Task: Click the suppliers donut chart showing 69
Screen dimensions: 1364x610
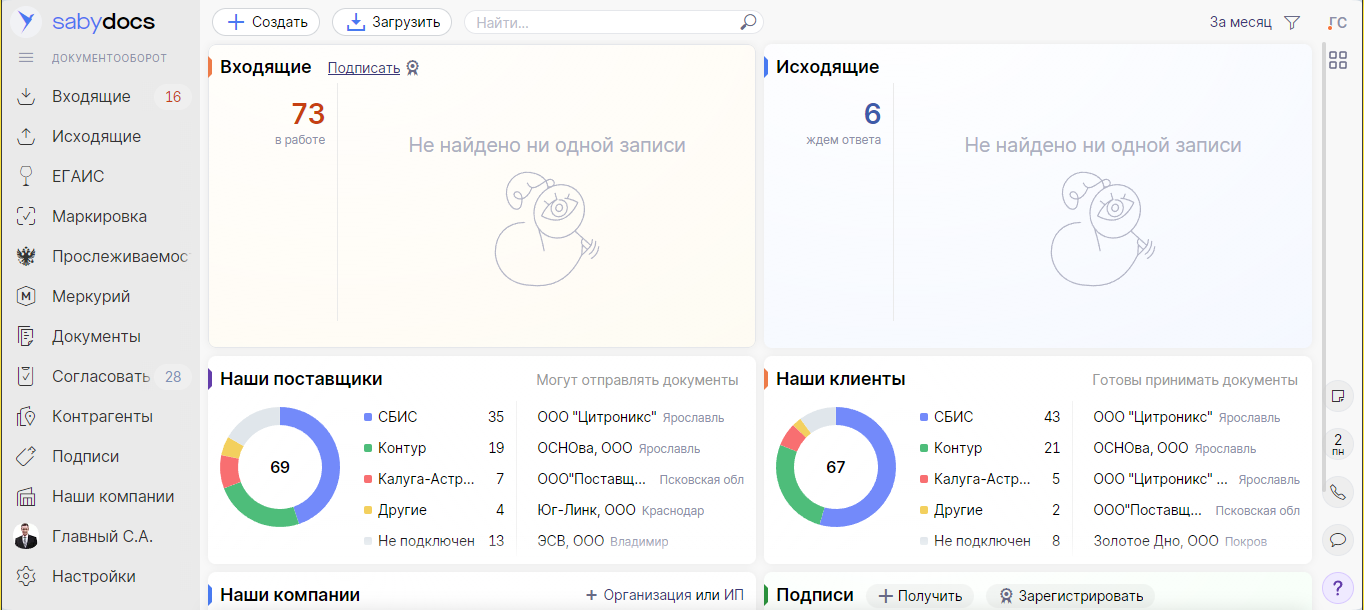Action: [x=280, y=467]
